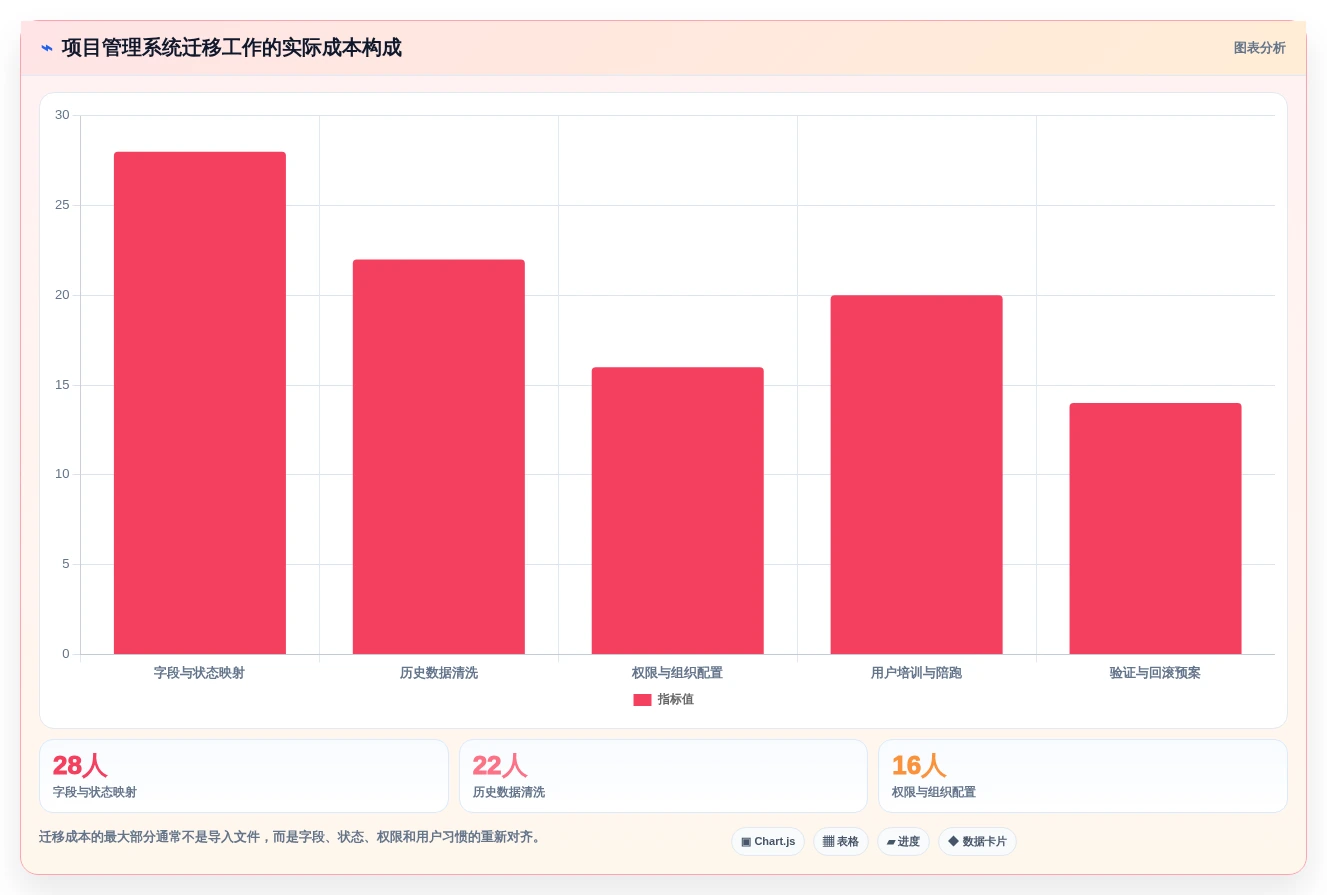Click the 验证与回滚预案 axis label
This screenshot has height=895, width=1327.
point(1155,673)
